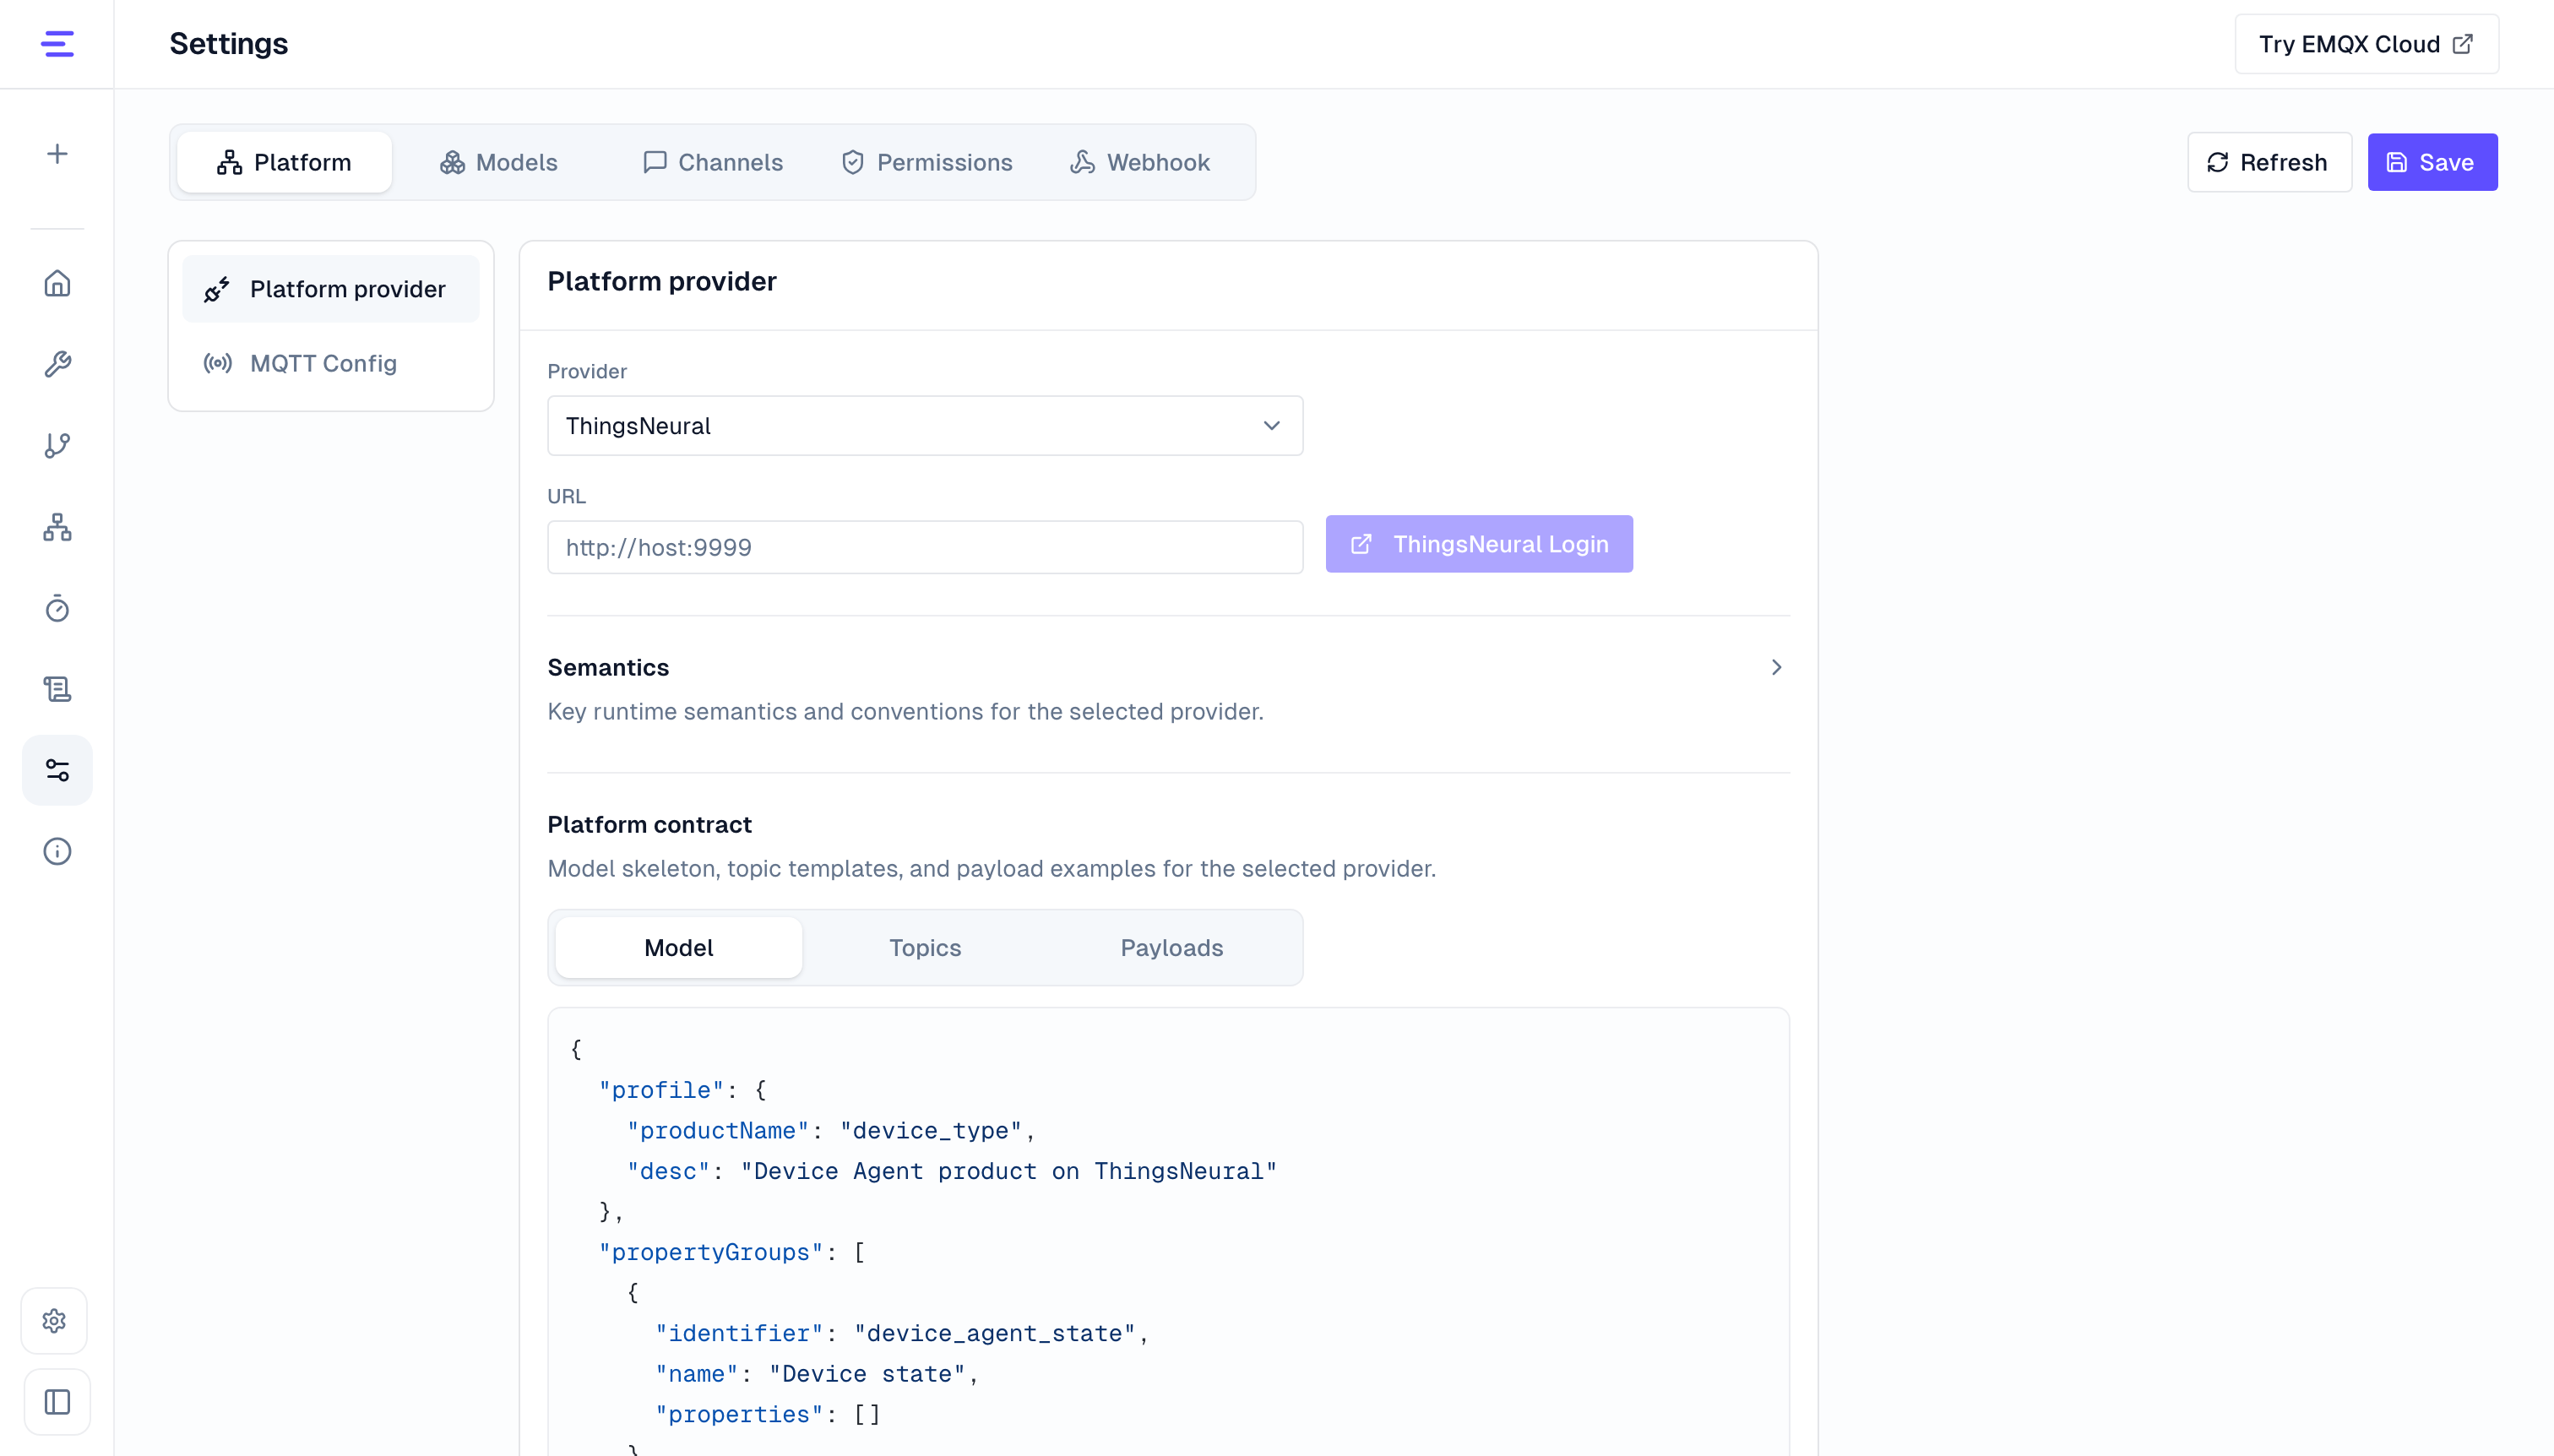This screenshot has height=1456, width=2554.
Task: Open the network topology sidebar icon
Action: (x=57, y=527)
